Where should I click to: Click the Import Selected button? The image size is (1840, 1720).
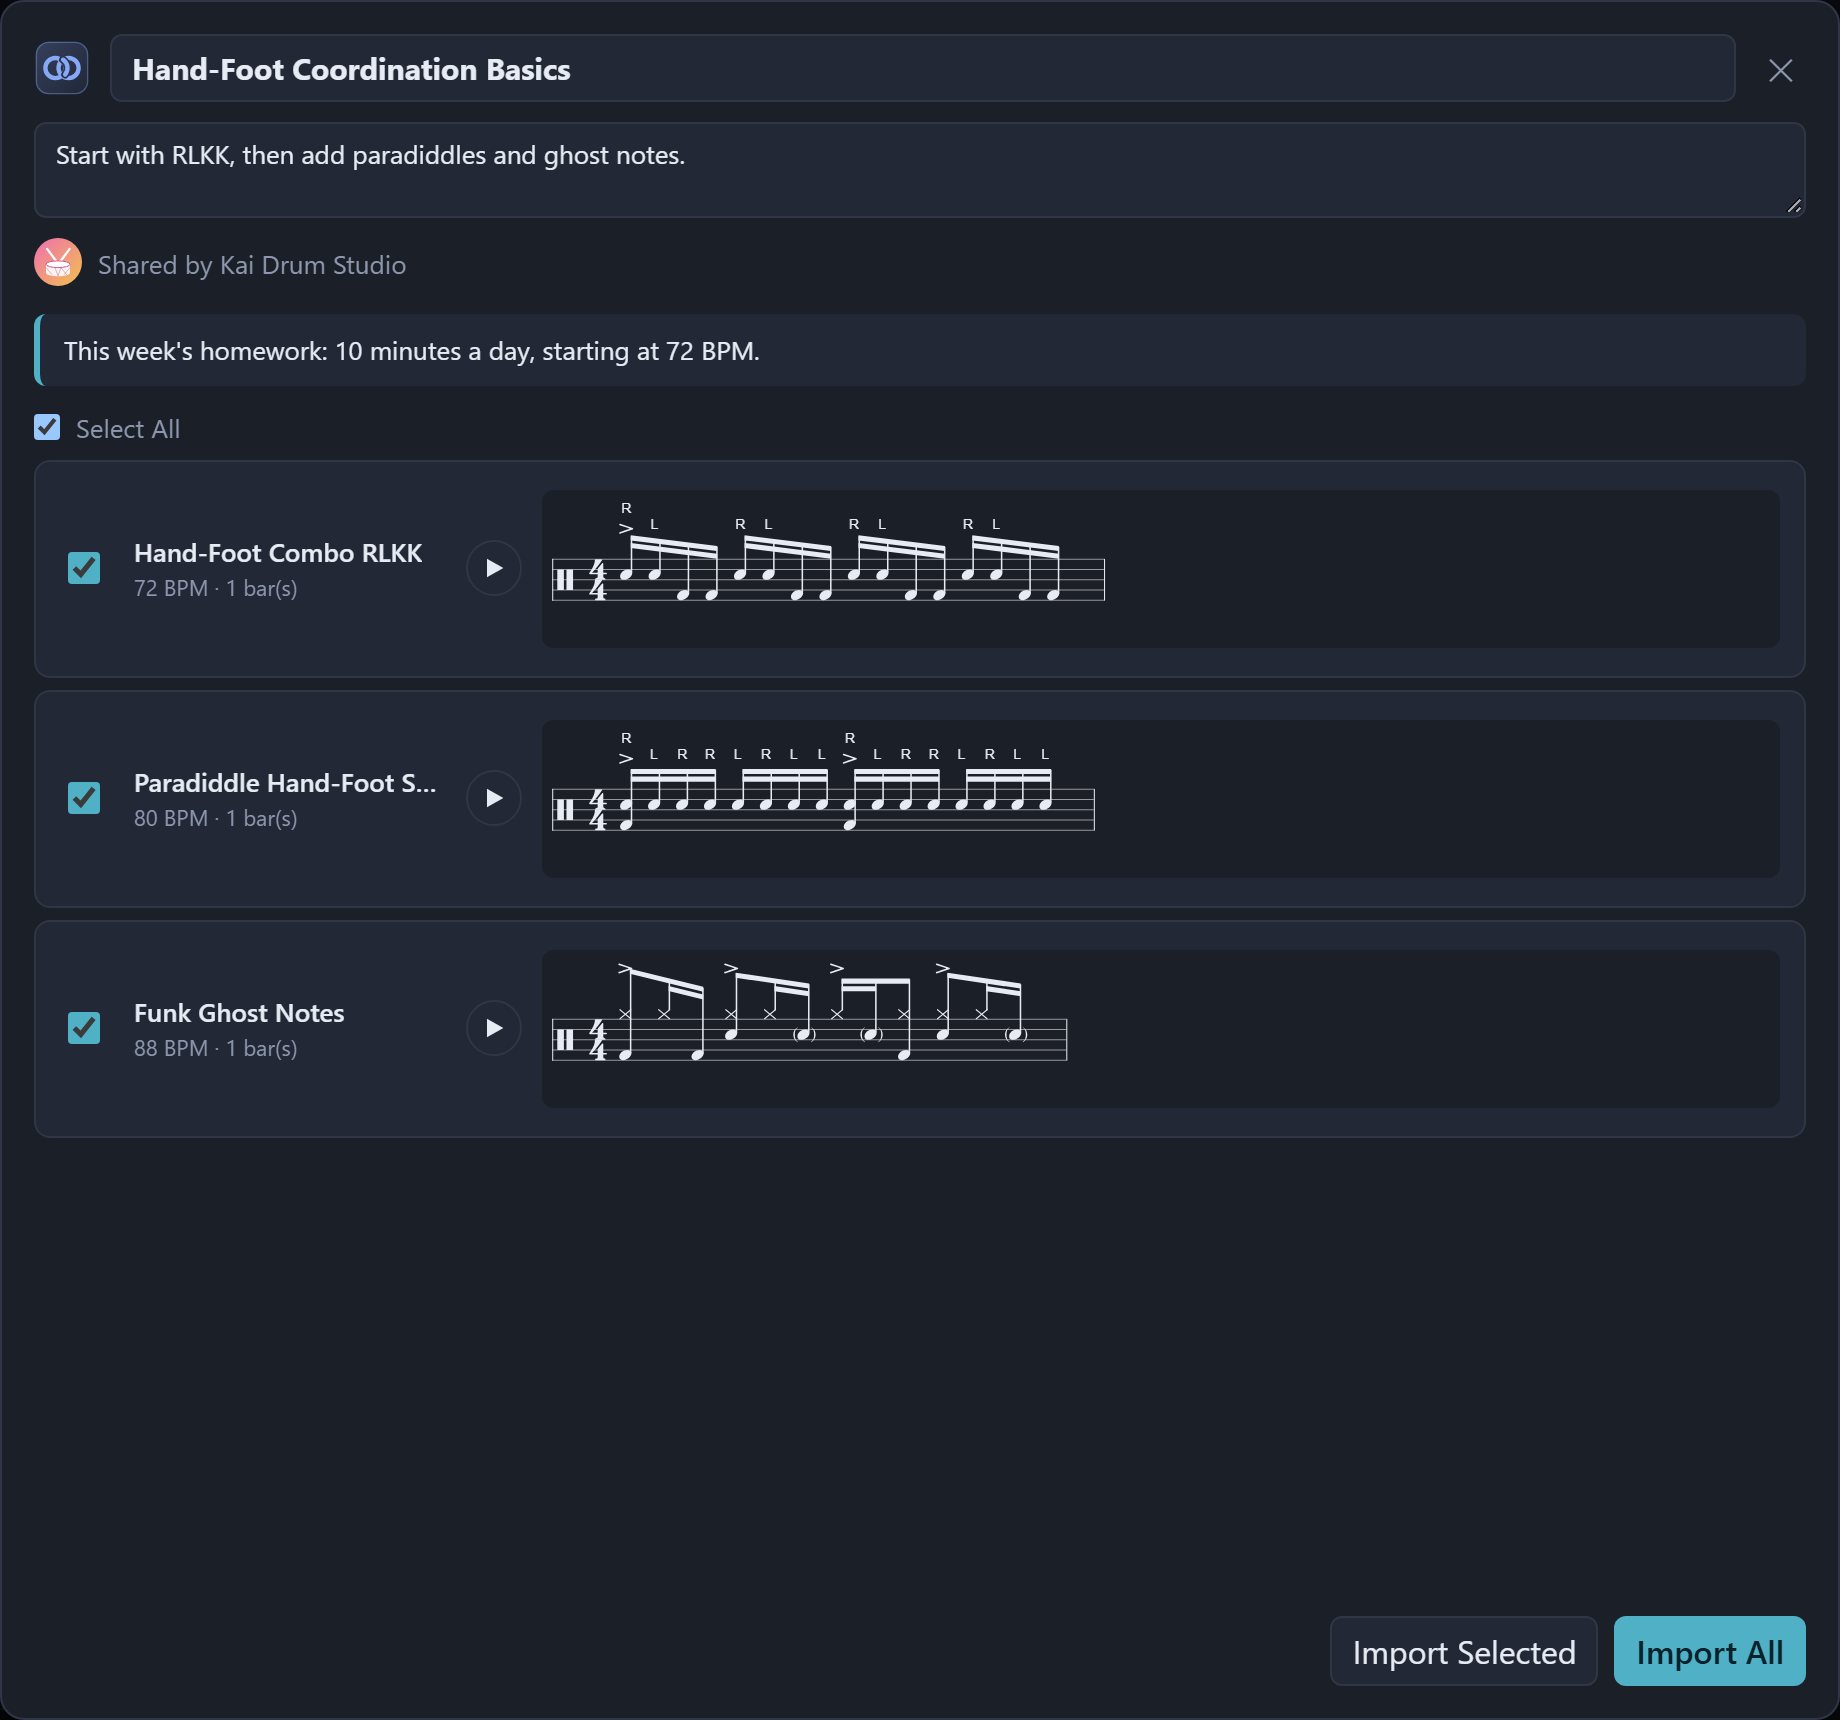click(x=1463, y=1652)
